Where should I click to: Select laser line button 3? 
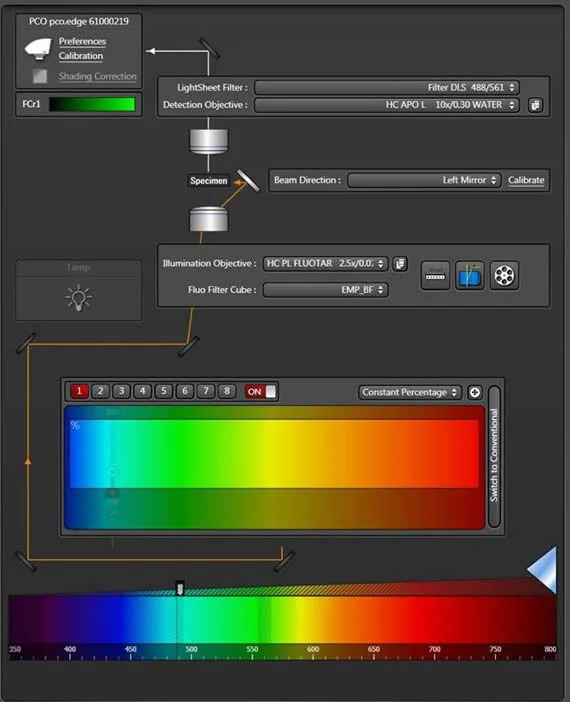click(x=121, y=391)
